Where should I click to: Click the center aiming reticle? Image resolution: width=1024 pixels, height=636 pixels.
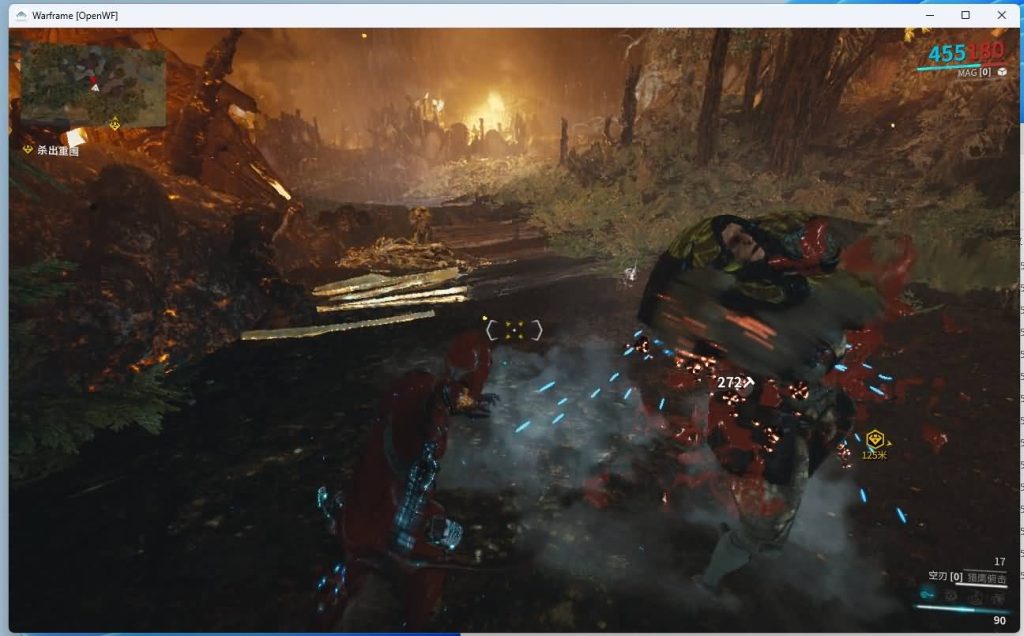pyautogui.click(x=513, y=330)
